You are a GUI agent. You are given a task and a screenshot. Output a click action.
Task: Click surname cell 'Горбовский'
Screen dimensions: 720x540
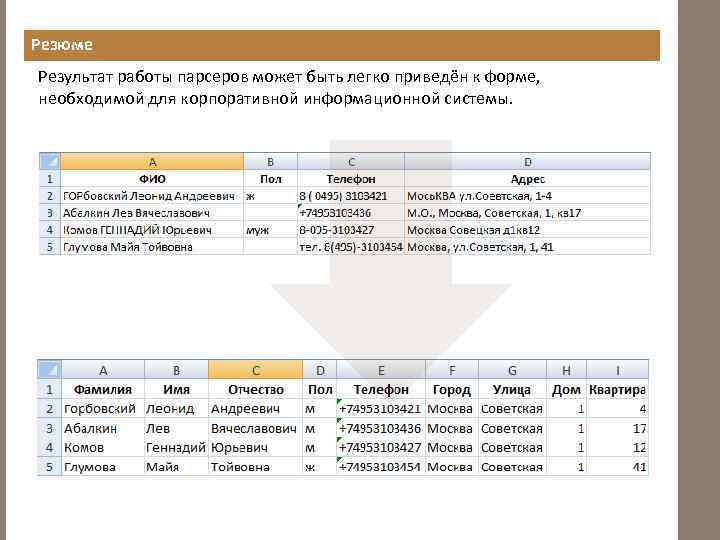click(103, 409)
